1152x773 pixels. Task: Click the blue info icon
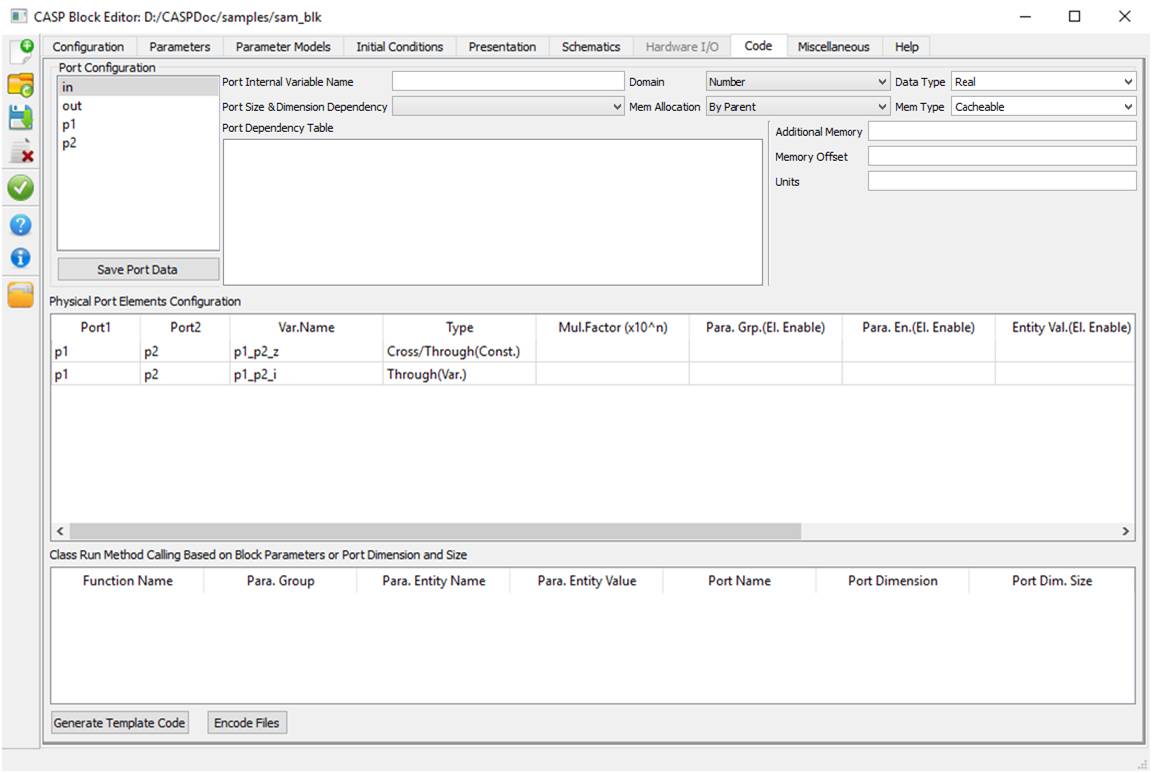tap(20, 257)
